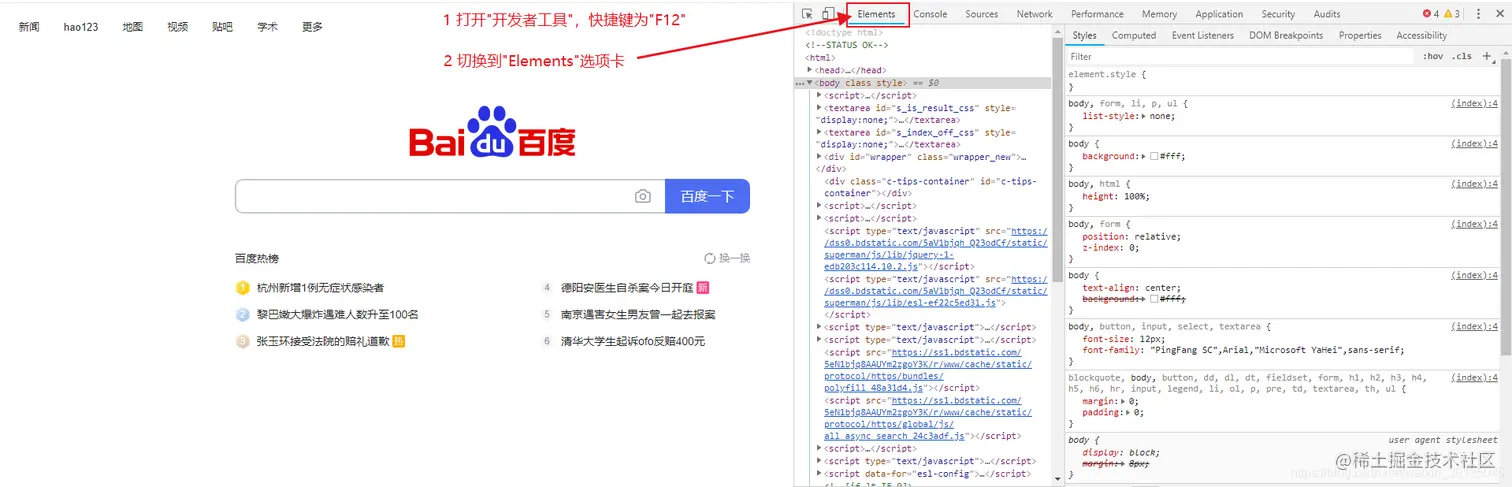Expand the s_index_off_css textarea node
1512x487 pixels.
click(819, 132)
